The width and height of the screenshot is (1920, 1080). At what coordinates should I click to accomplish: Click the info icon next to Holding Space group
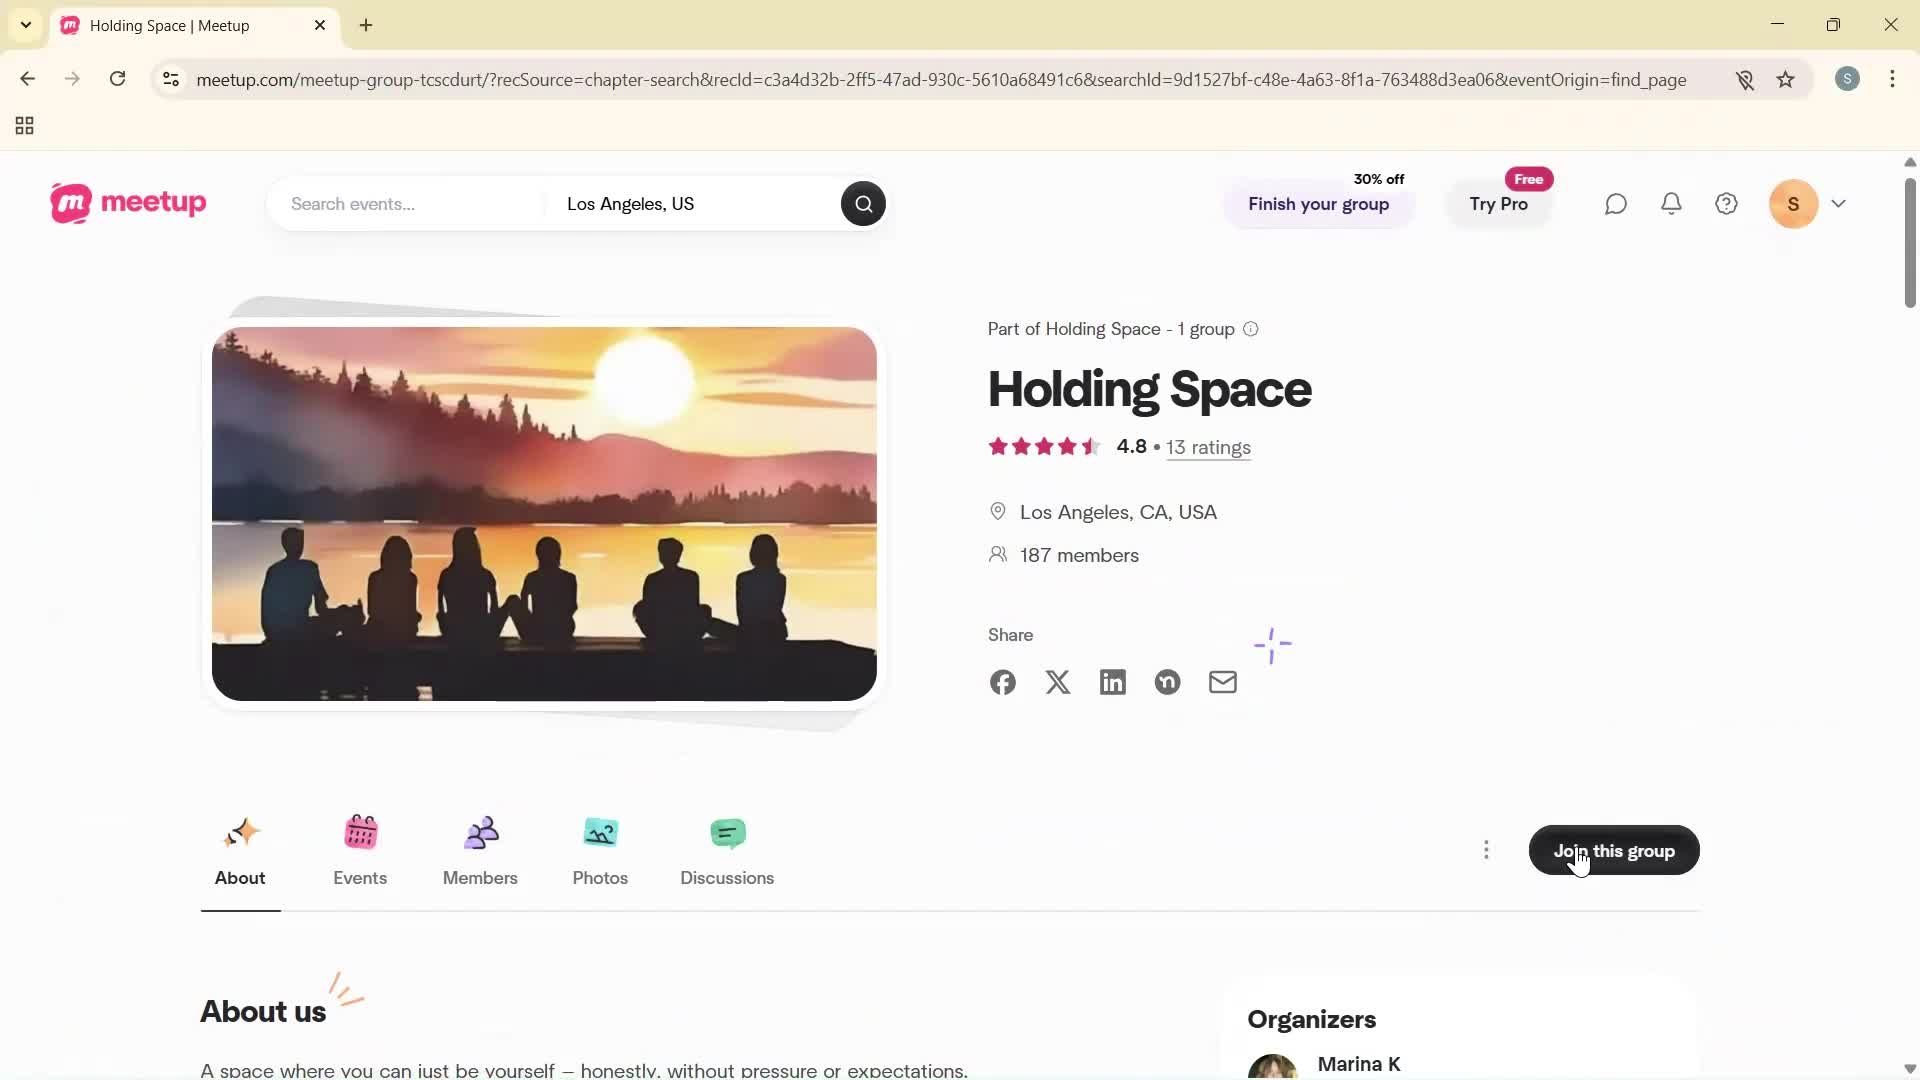[x=1250, y=328]
